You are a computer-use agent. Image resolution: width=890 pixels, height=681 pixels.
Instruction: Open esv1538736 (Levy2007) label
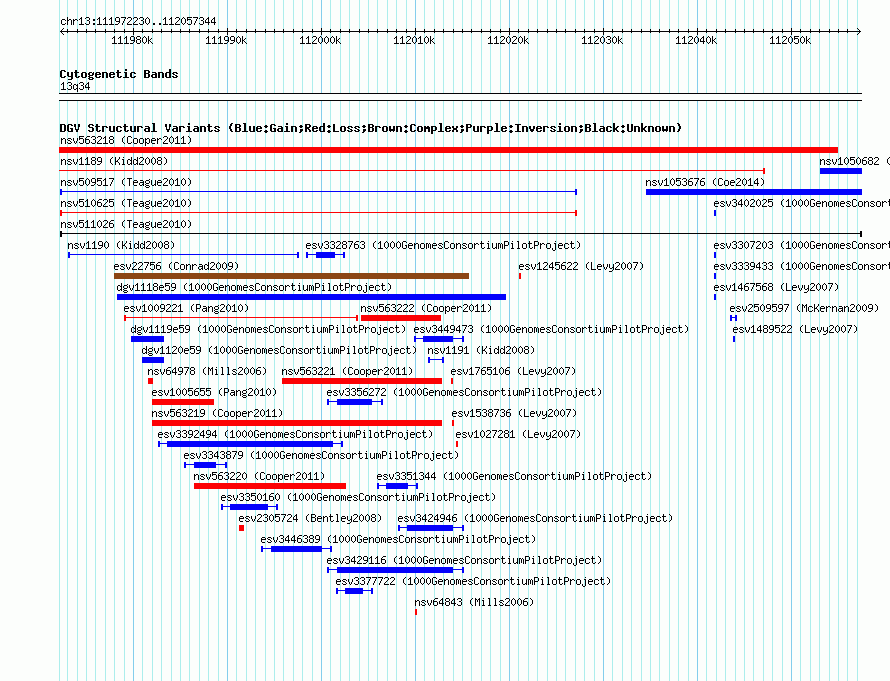(x=514, y=413)
